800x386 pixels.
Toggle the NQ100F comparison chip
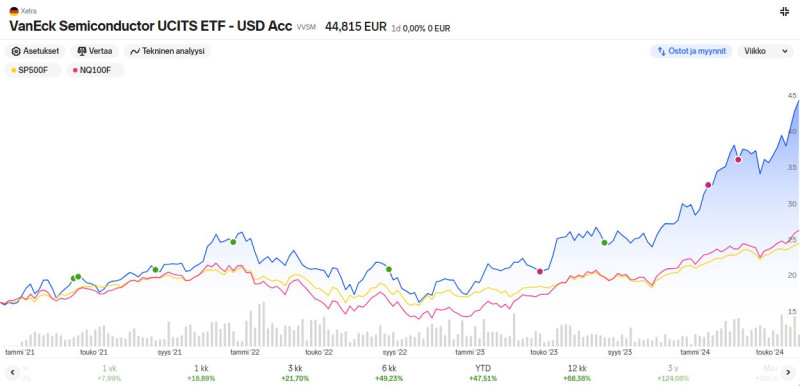coord(95,70)
